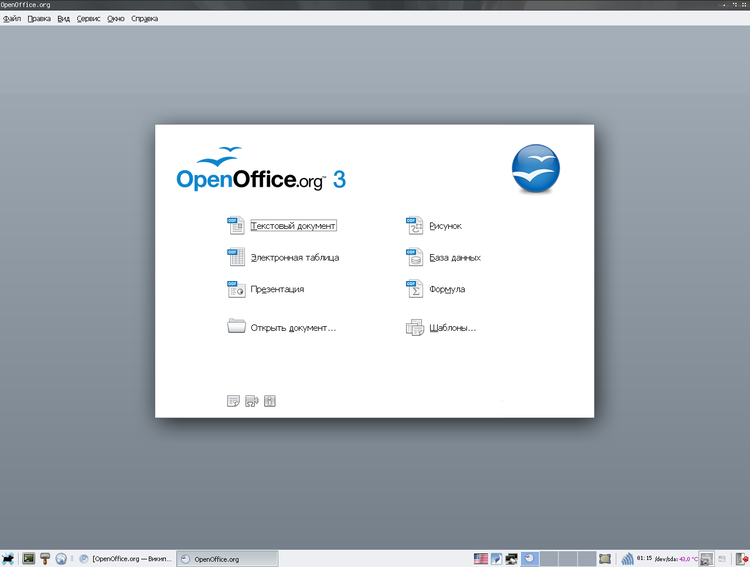
Task: Switch to the active first workspace in the pager
Action: tap(529, 558)
